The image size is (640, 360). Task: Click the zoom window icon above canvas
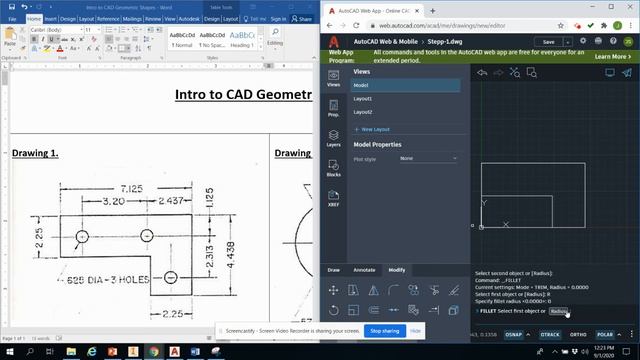[x=531, y=73]
